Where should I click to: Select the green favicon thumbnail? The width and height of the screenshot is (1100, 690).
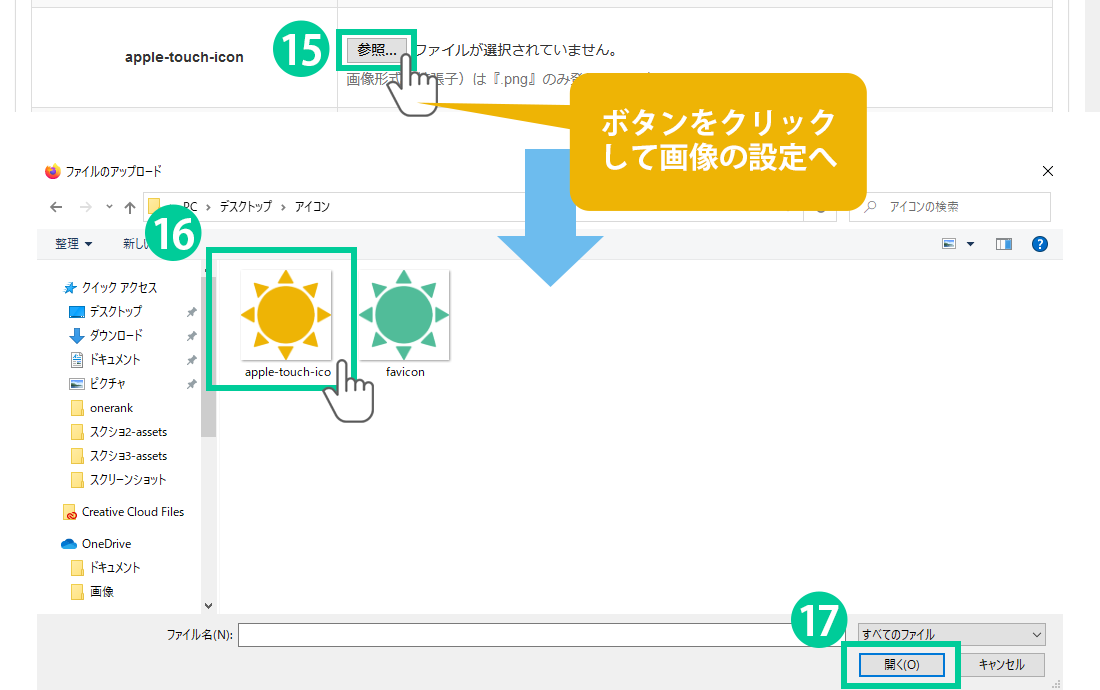(404, 315)
